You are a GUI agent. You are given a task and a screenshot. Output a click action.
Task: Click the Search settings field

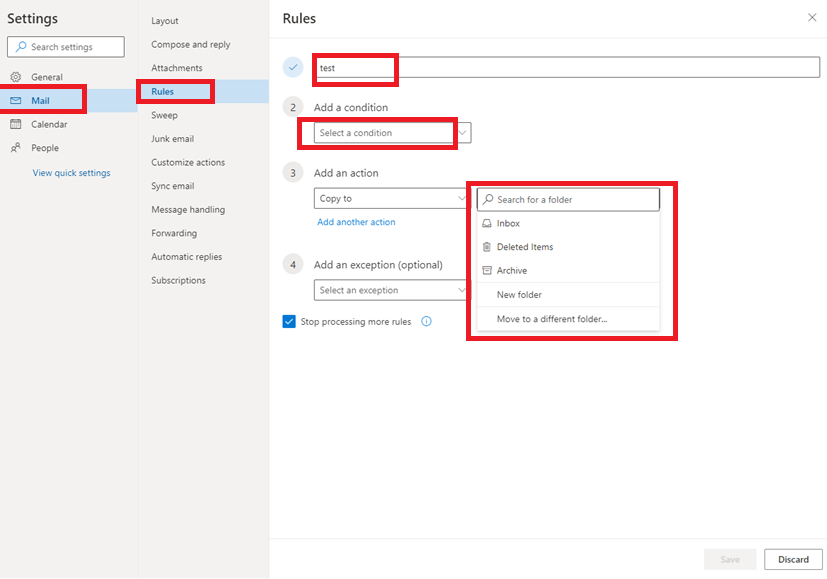pos(66,47)
